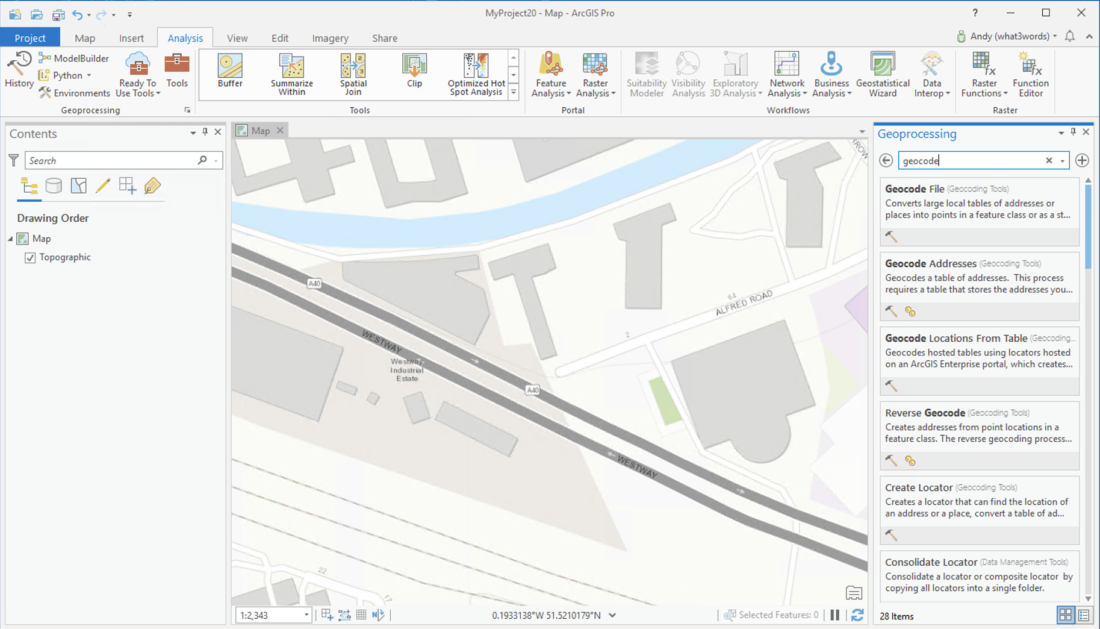Clear the geocode search text
The height and width of the screenshot is (629, 1100).
click(1049, 161)
